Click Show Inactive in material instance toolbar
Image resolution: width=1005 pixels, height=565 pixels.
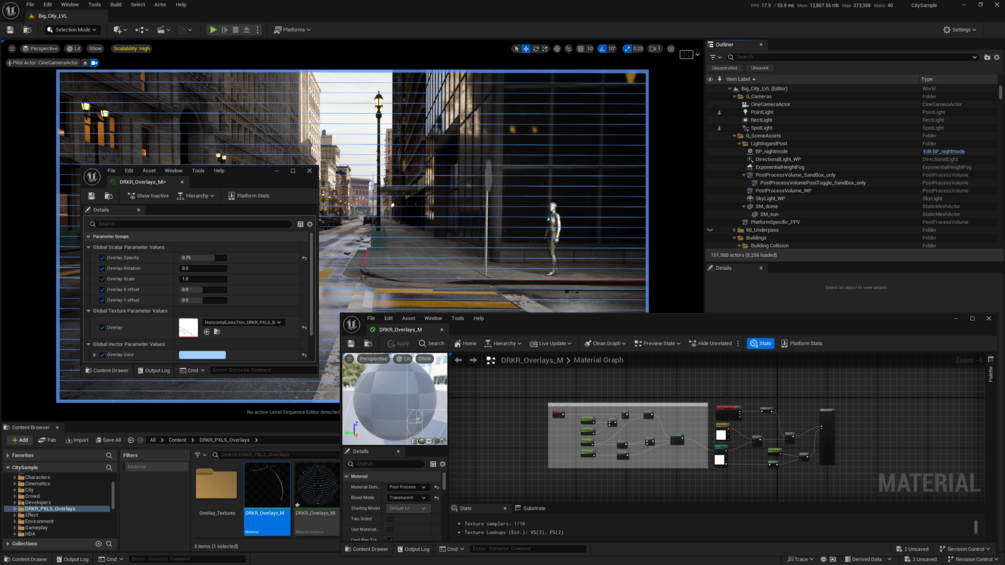(148, 196)
